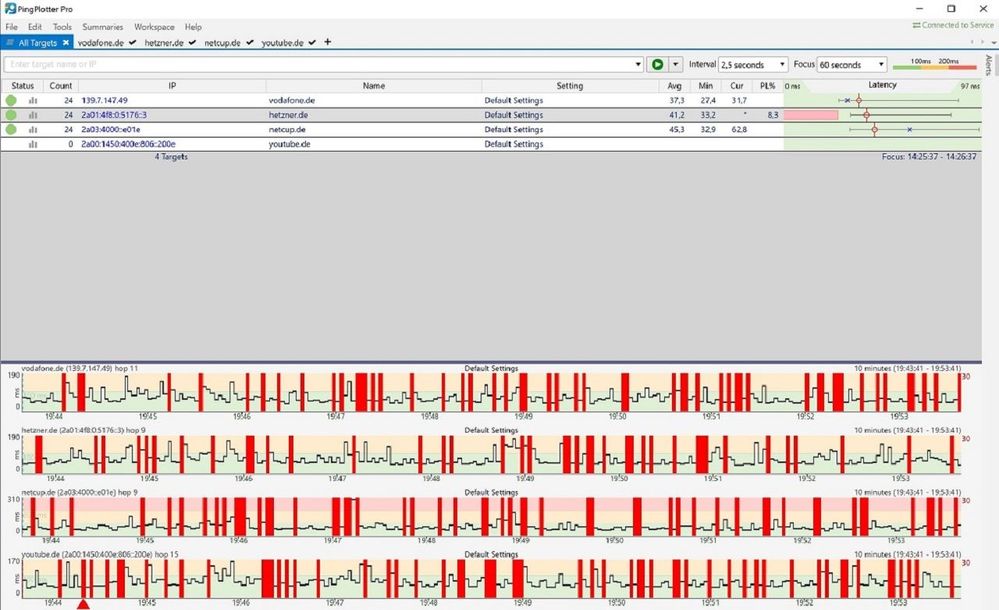
Task: Open the Edit menu
Action: [34, 27]
